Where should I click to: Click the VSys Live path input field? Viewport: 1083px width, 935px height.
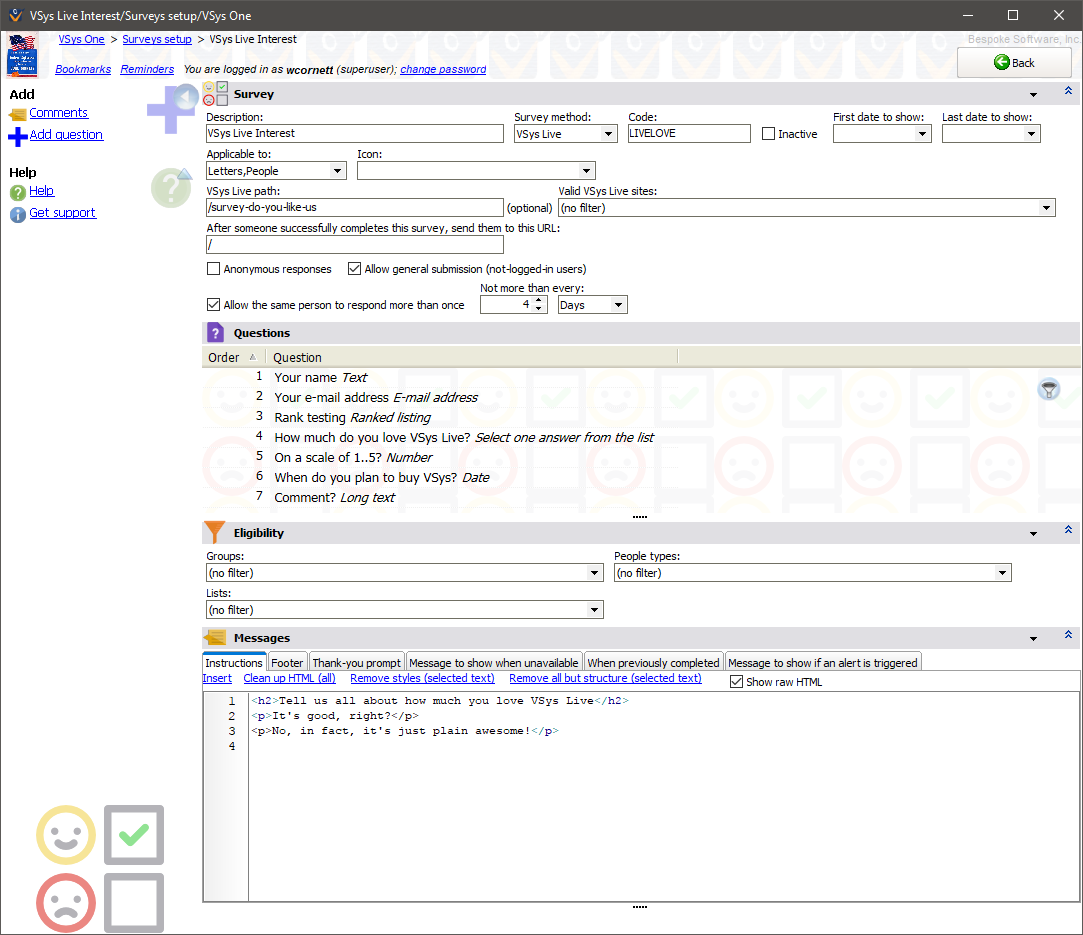[354, 208]
